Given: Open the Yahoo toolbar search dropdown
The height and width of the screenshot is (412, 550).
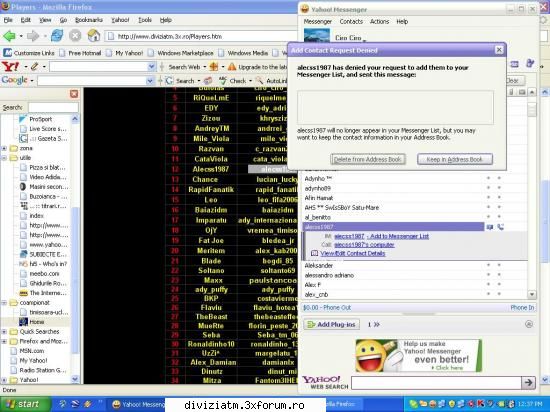Looking at the screenshot, I should point(151,66).
